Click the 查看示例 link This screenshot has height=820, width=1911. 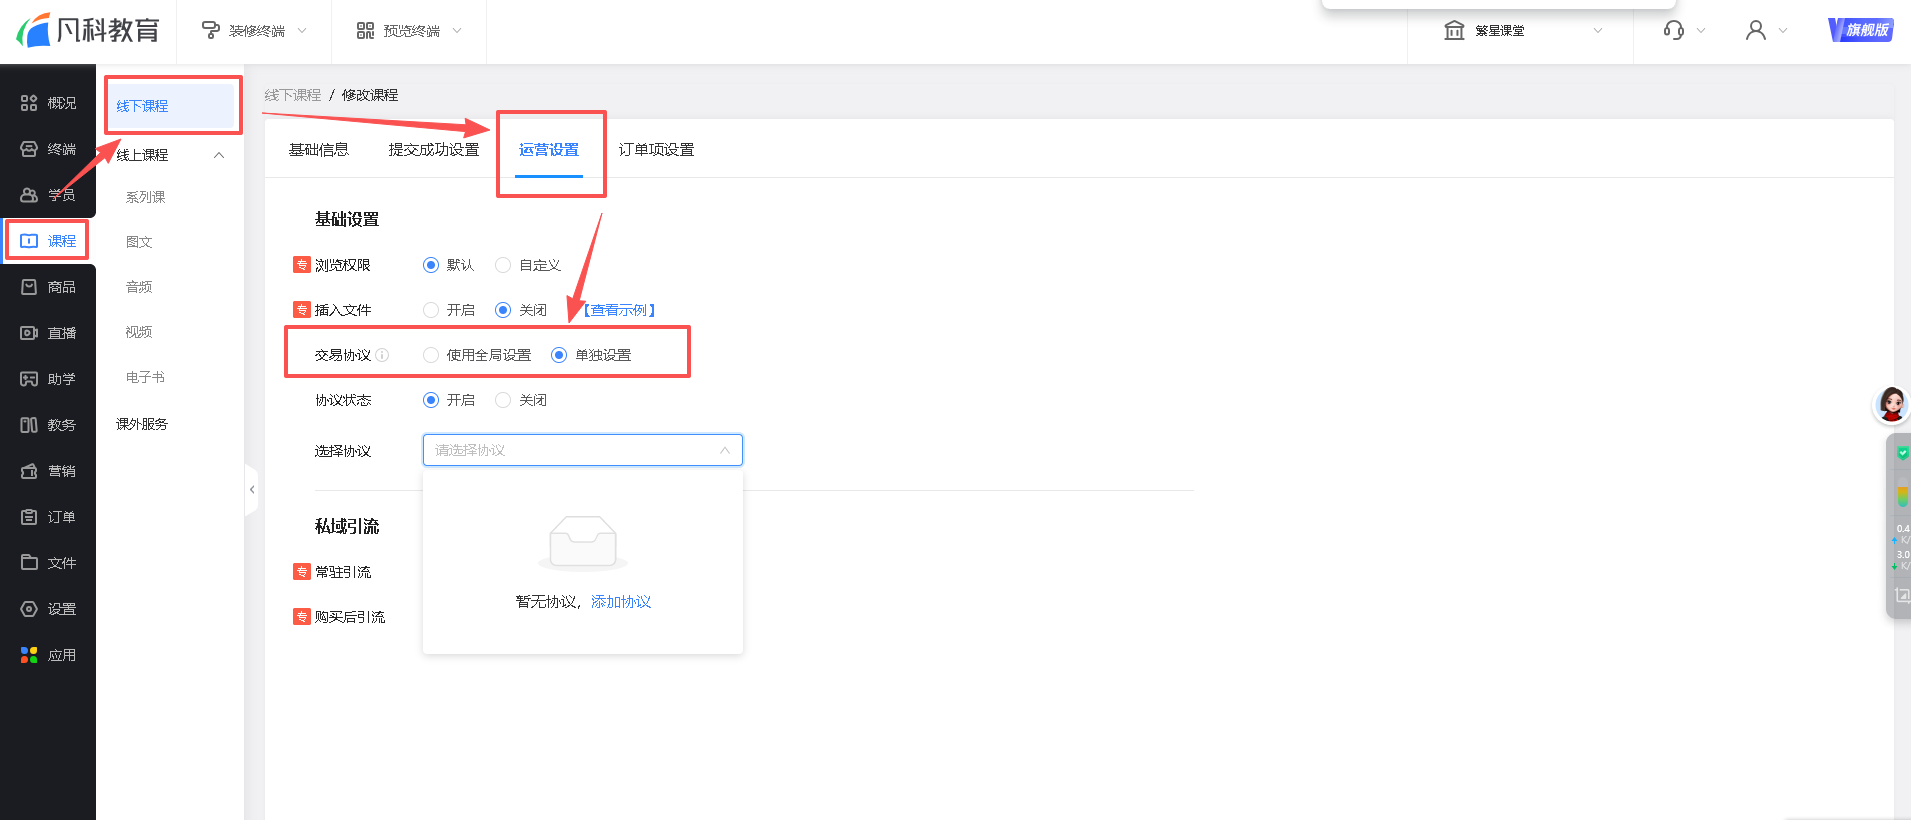(x=620, y=310)
